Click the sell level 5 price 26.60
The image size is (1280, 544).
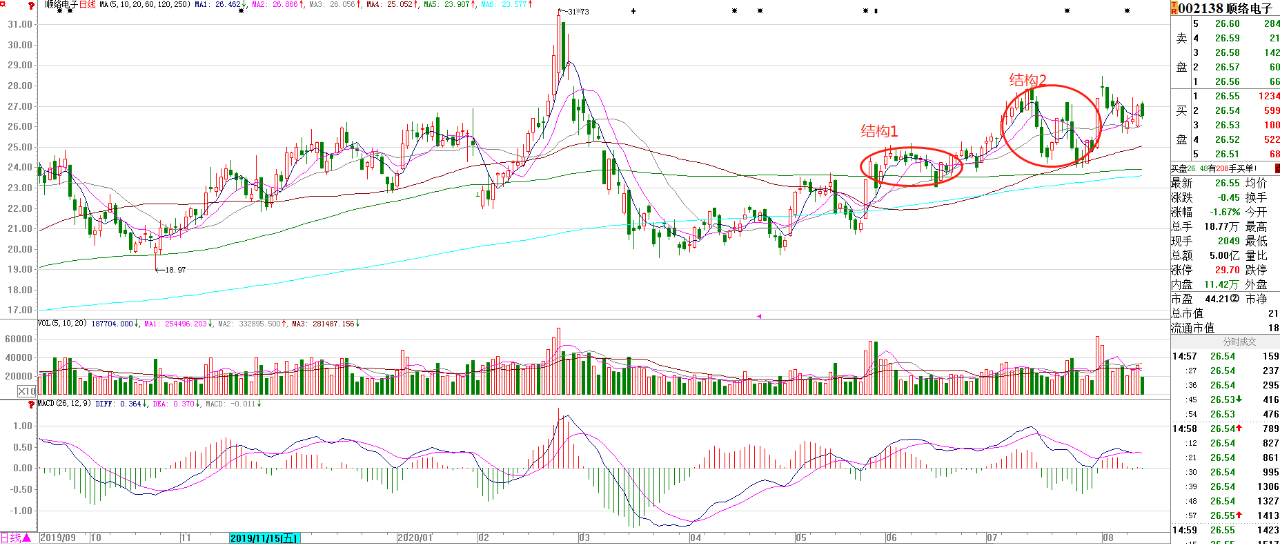coord(1225,23)
